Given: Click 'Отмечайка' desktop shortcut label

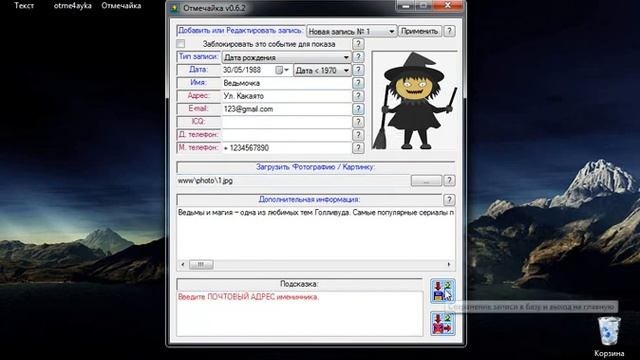Looking at the screenshot, I should 121,6.
